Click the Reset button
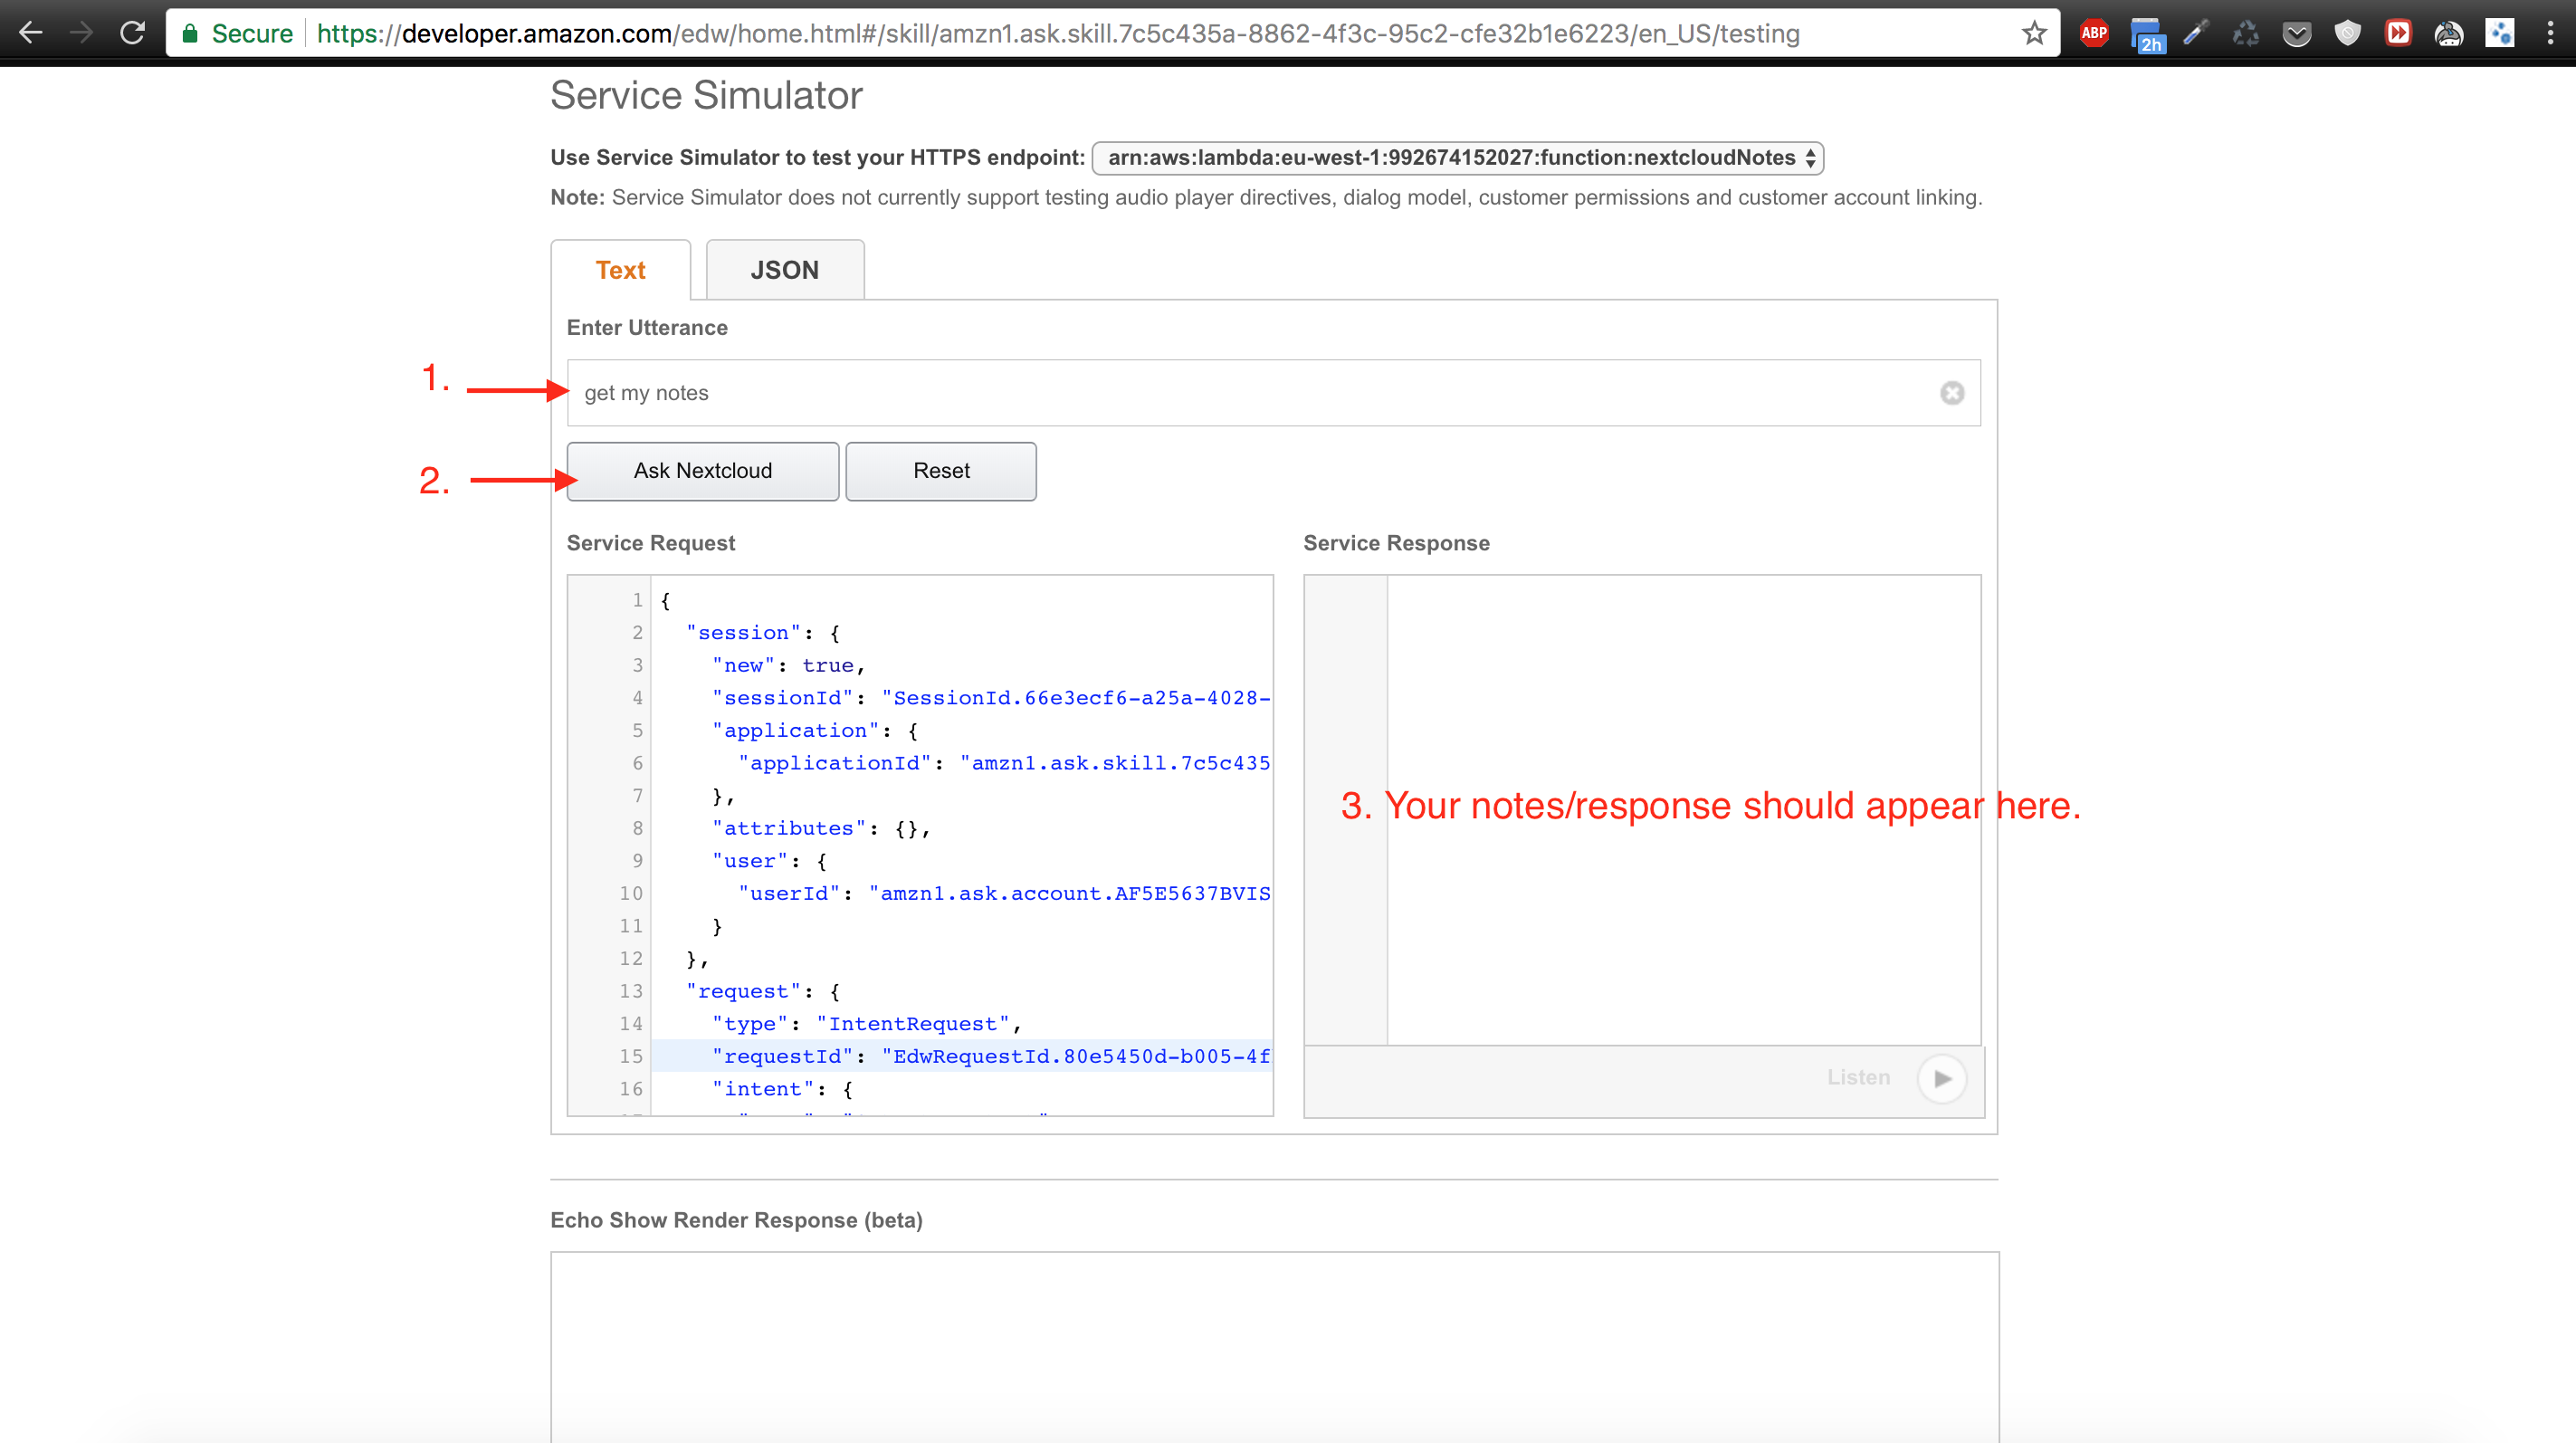Screen dimensions: 2576x1443 940,471
